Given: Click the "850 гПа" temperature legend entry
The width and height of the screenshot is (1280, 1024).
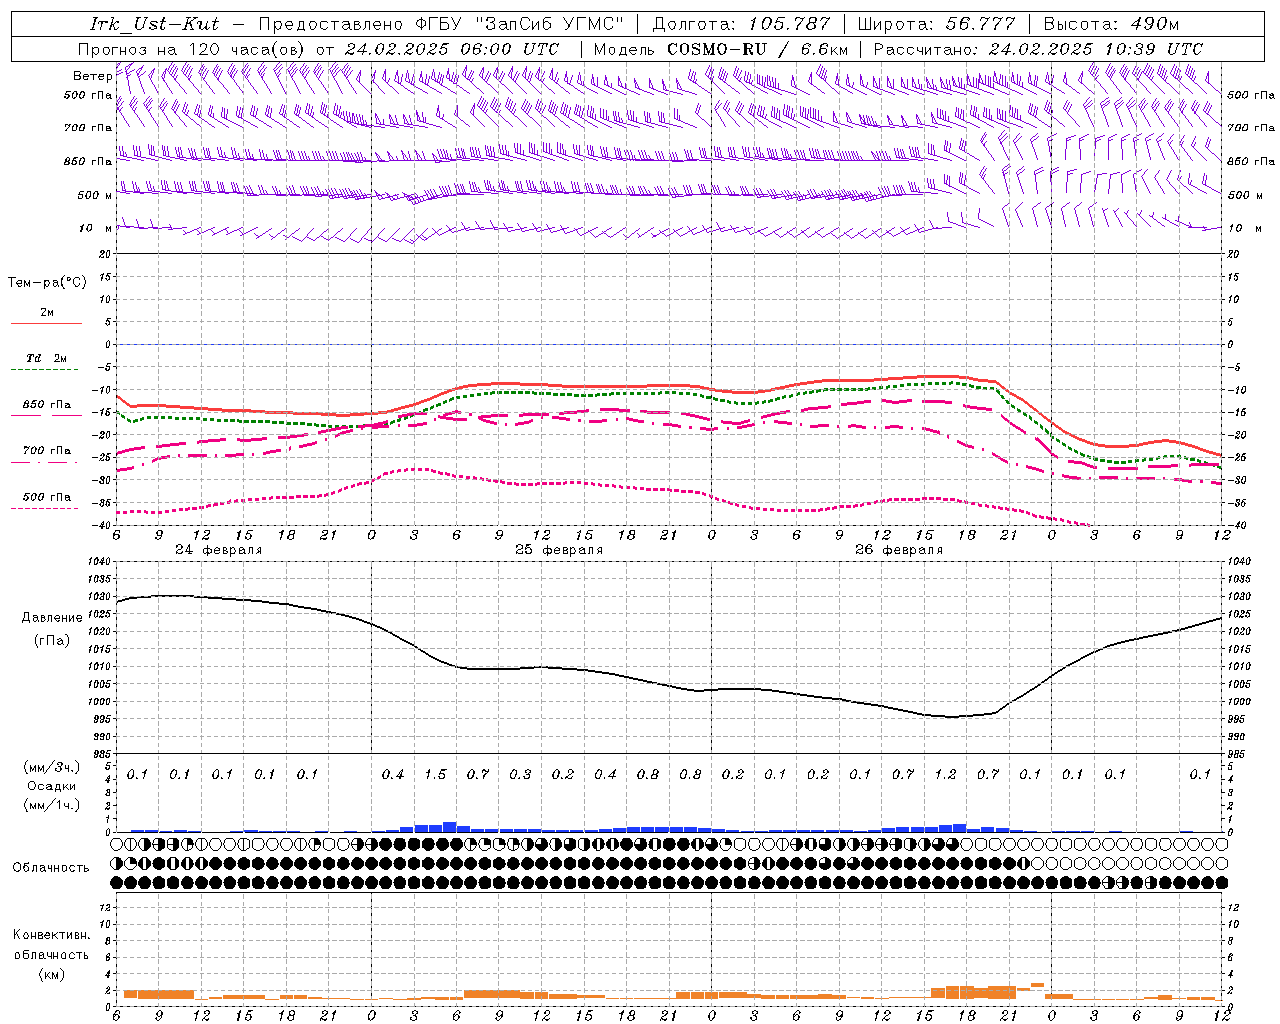Looking at the screenshot, I should (x=46, y=405).
